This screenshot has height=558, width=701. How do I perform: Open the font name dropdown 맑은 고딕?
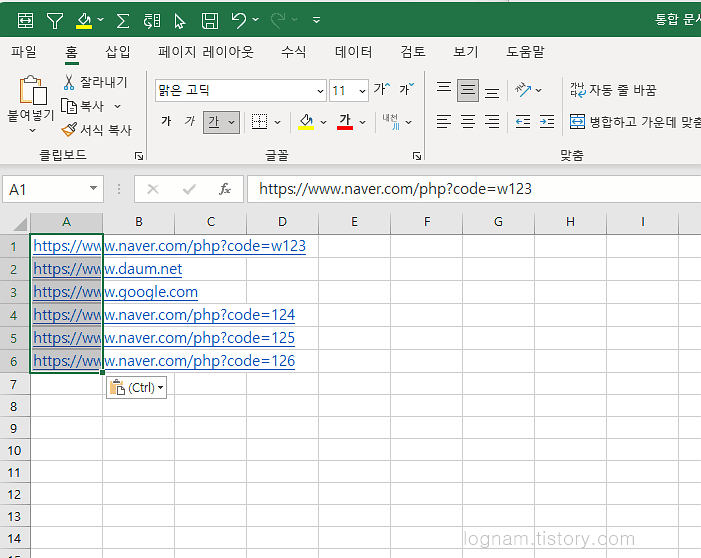[x=320, y=91]
